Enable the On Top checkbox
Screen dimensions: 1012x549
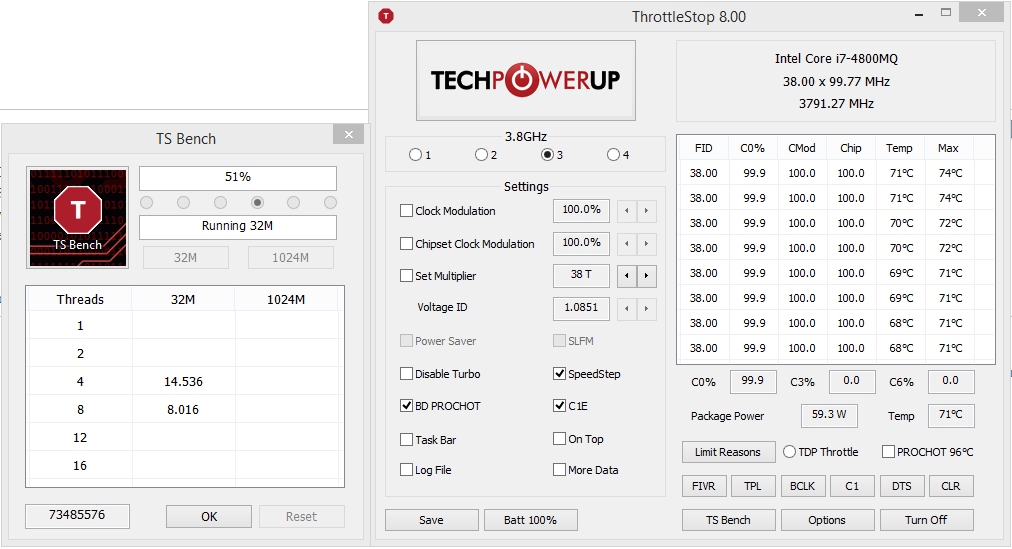pyautogui.click(x=560, y=439)
